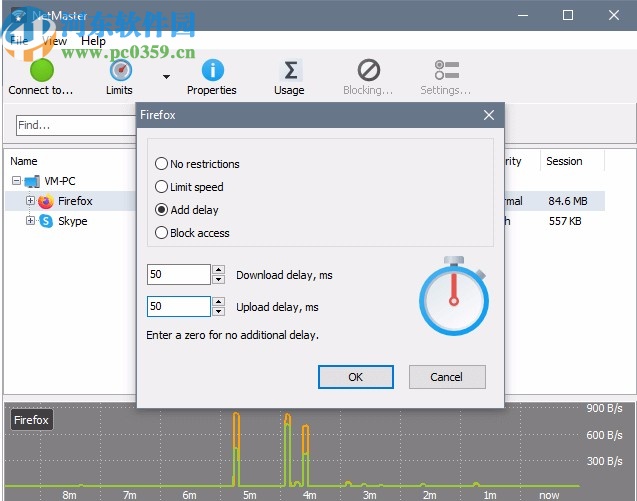Select the No restrictions radio button
This screenshot has width=637, height=501.
[161, 164]
